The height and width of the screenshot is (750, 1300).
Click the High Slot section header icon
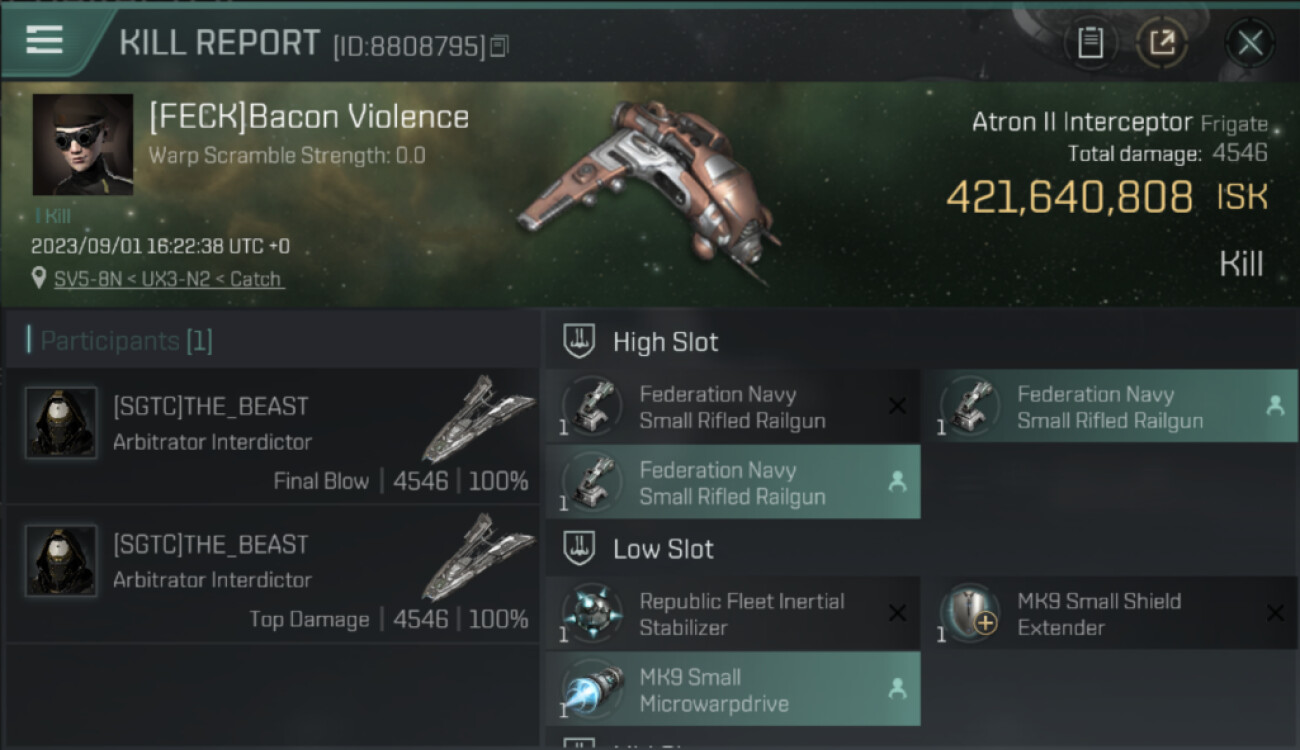(580, 342)
